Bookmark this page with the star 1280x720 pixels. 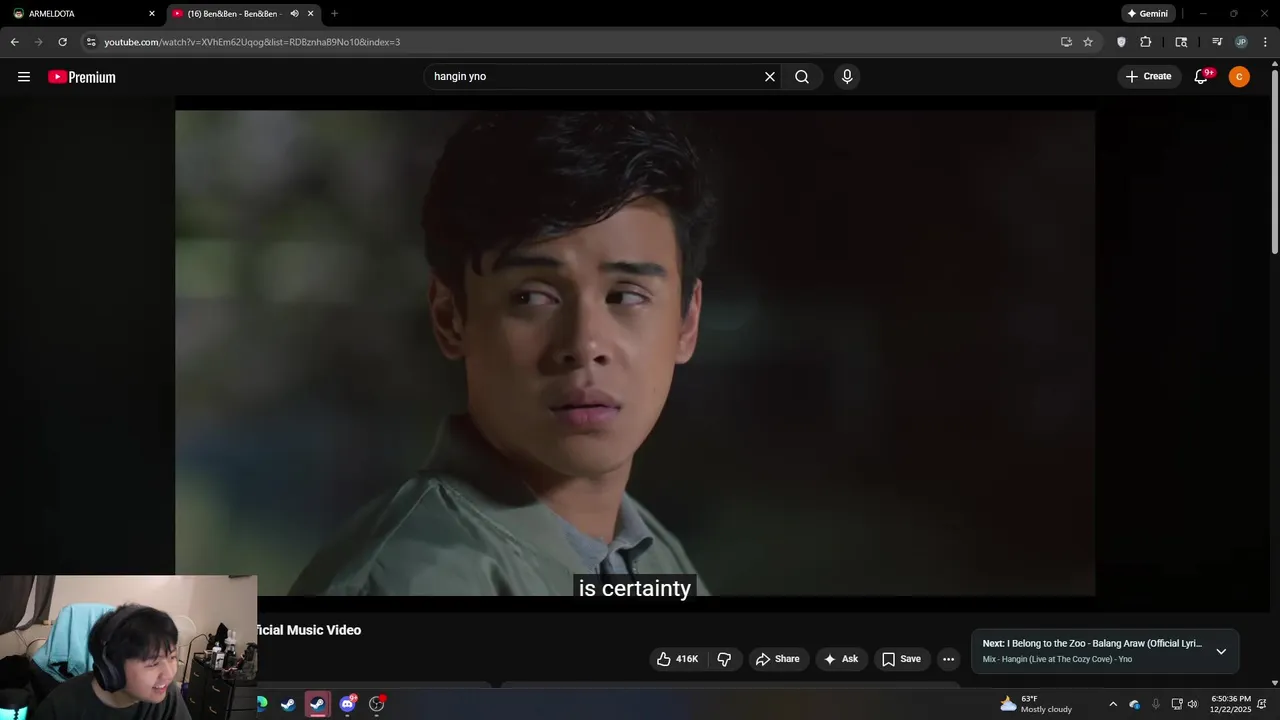coord(1088,42)
